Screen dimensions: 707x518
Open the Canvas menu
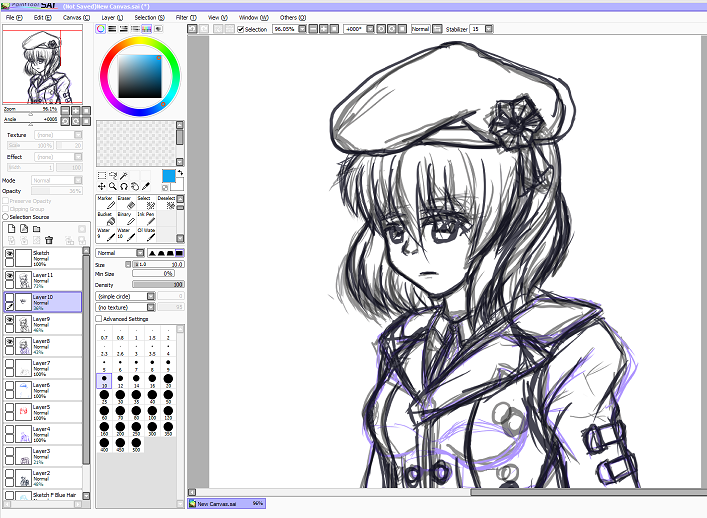tap(73, 17)
